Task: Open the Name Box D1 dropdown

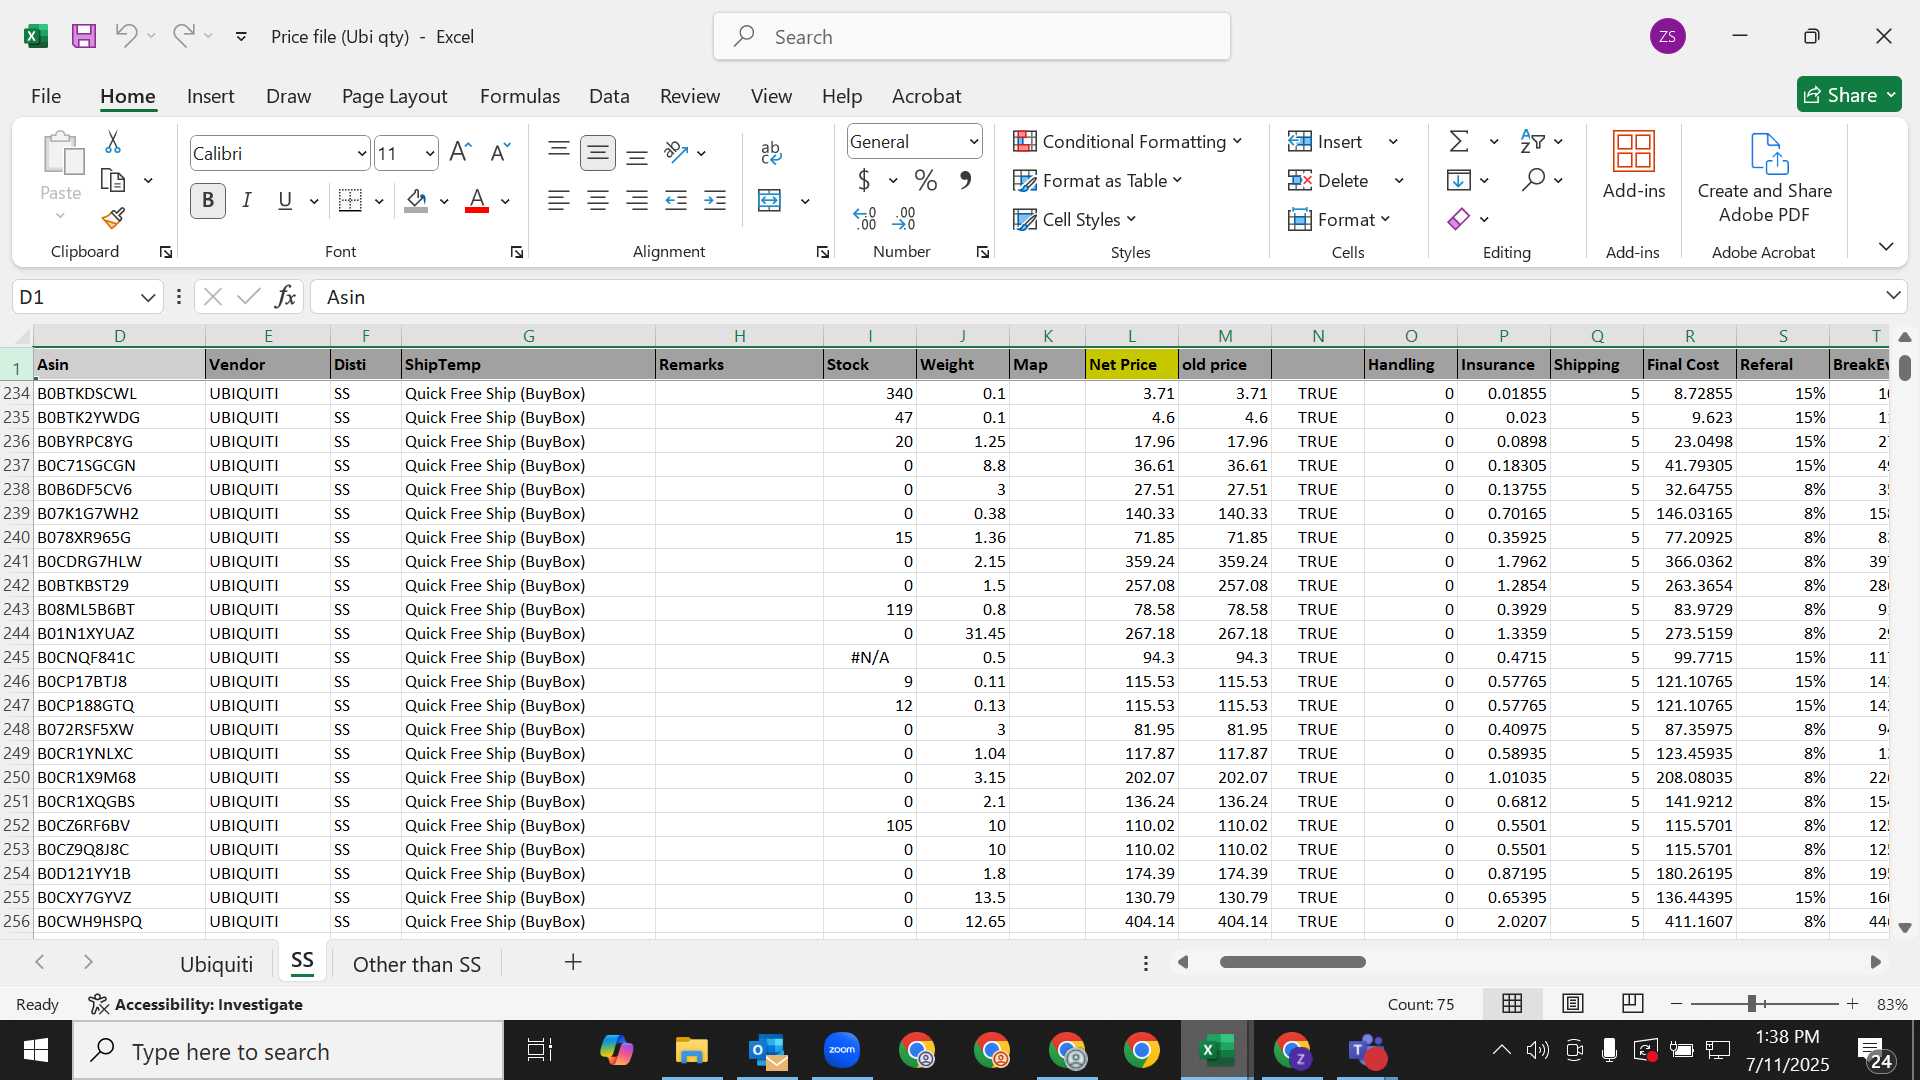Action: (148, 297)
